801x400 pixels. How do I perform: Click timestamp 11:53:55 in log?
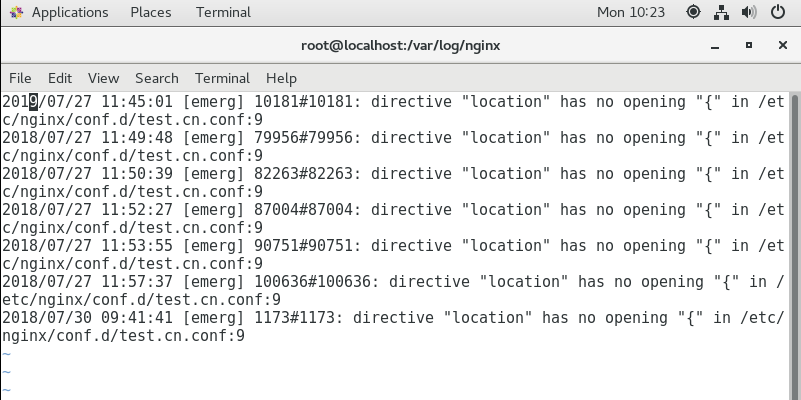tap(137, 246)
